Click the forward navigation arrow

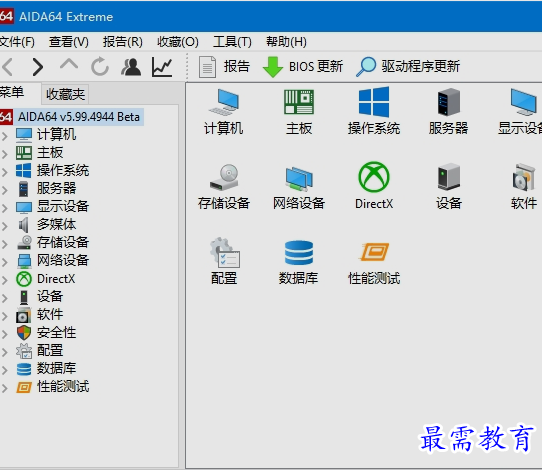(x=37, y=67)
